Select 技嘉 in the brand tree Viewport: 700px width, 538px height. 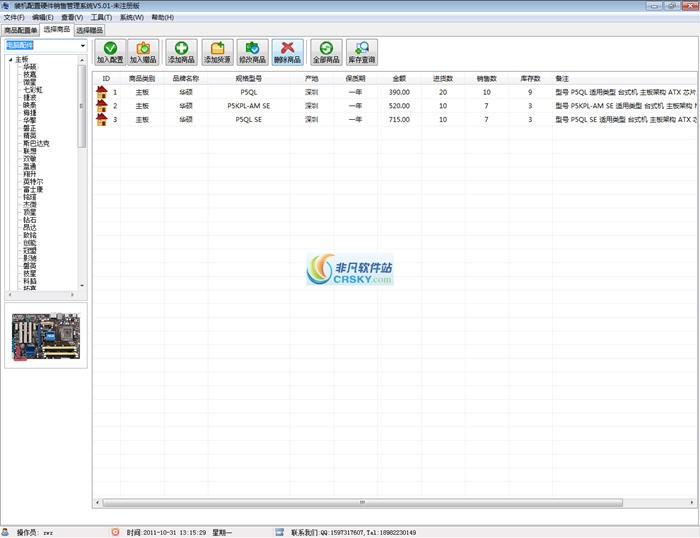pyautogui.click(x=29, y=75)
